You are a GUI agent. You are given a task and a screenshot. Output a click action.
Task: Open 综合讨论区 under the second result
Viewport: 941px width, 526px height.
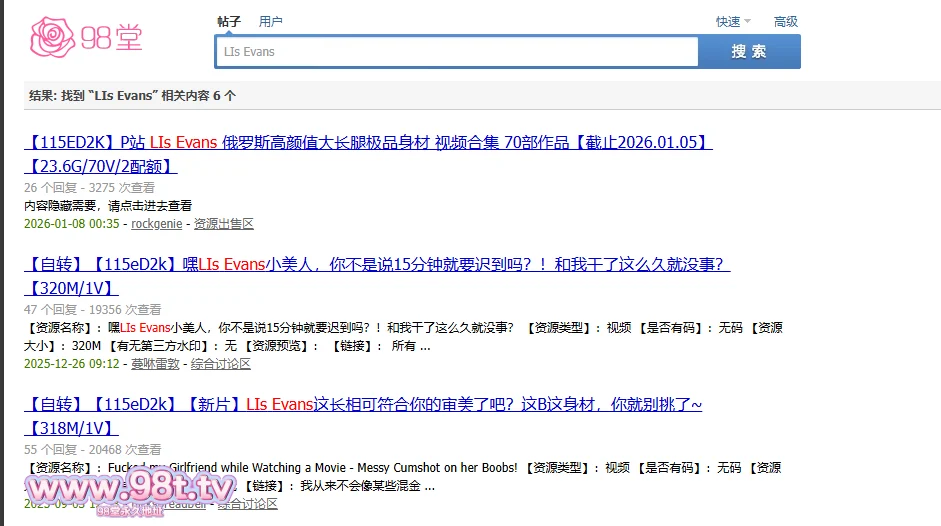pos(220,364)
